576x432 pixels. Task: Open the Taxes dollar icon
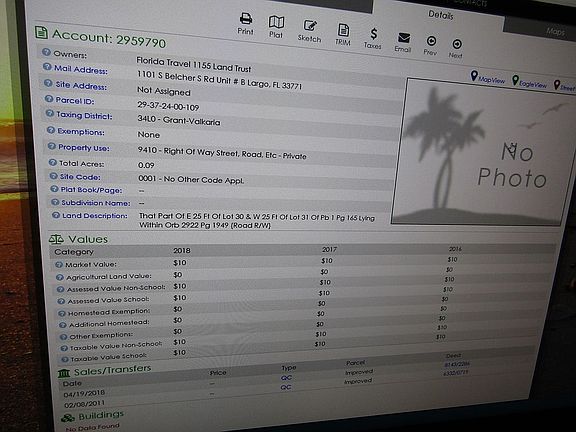pos(373,34)
